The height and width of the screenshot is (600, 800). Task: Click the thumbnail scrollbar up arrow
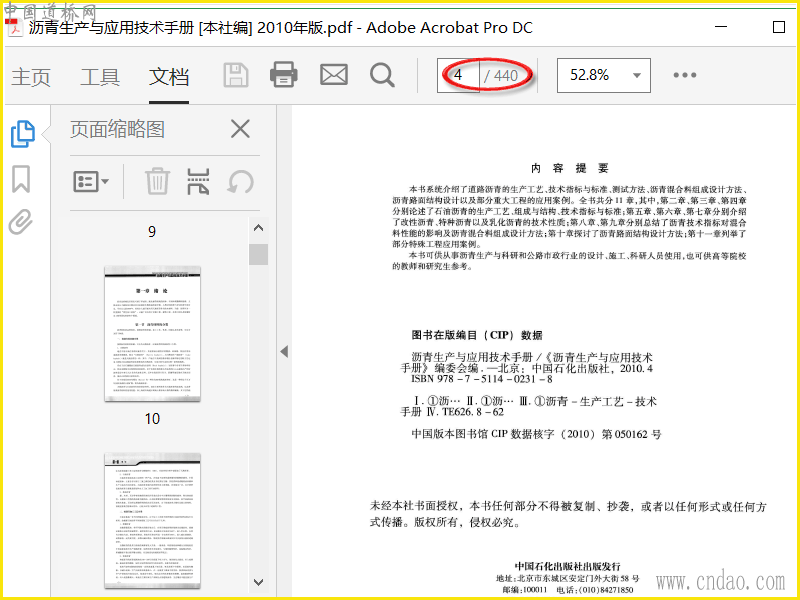pos(259,228)
